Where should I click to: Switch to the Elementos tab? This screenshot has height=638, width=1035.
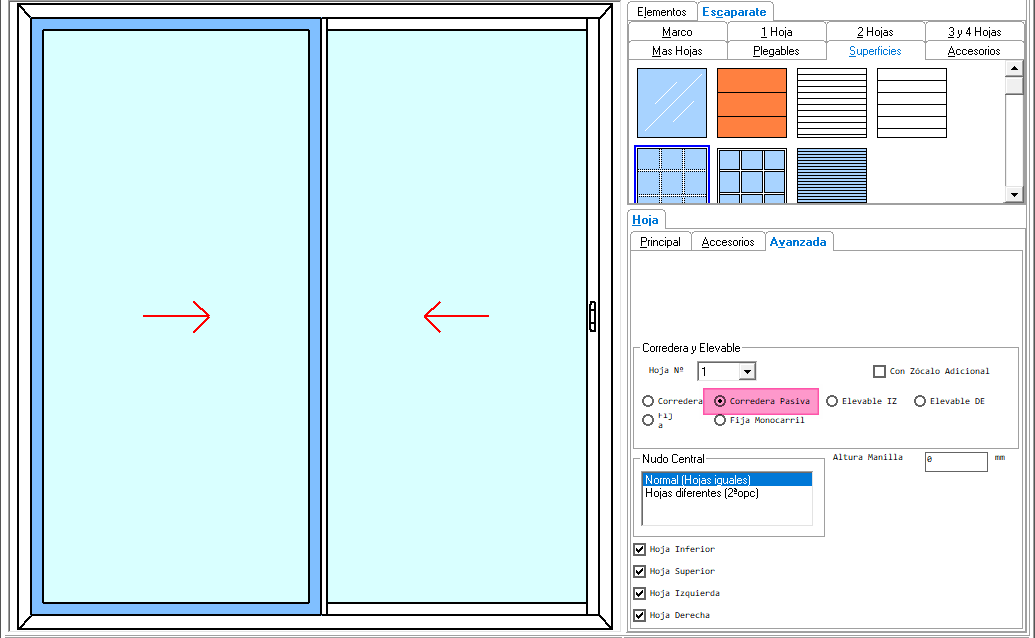(662, 12)
